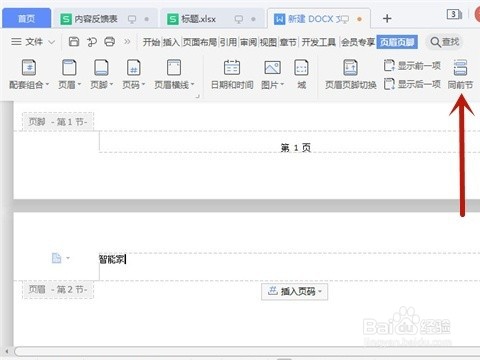
Task: Click 显示前一项 show previous
Action: tap(412, 66)
